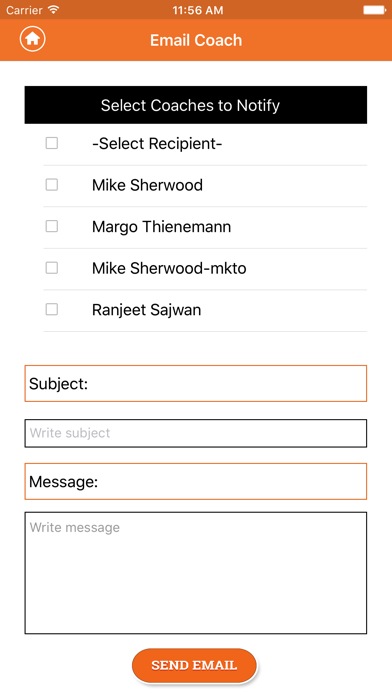Click the Mike Sherwood-mkto name text
This screenshot has width=392, height=696.
click(x=169, y=268)
